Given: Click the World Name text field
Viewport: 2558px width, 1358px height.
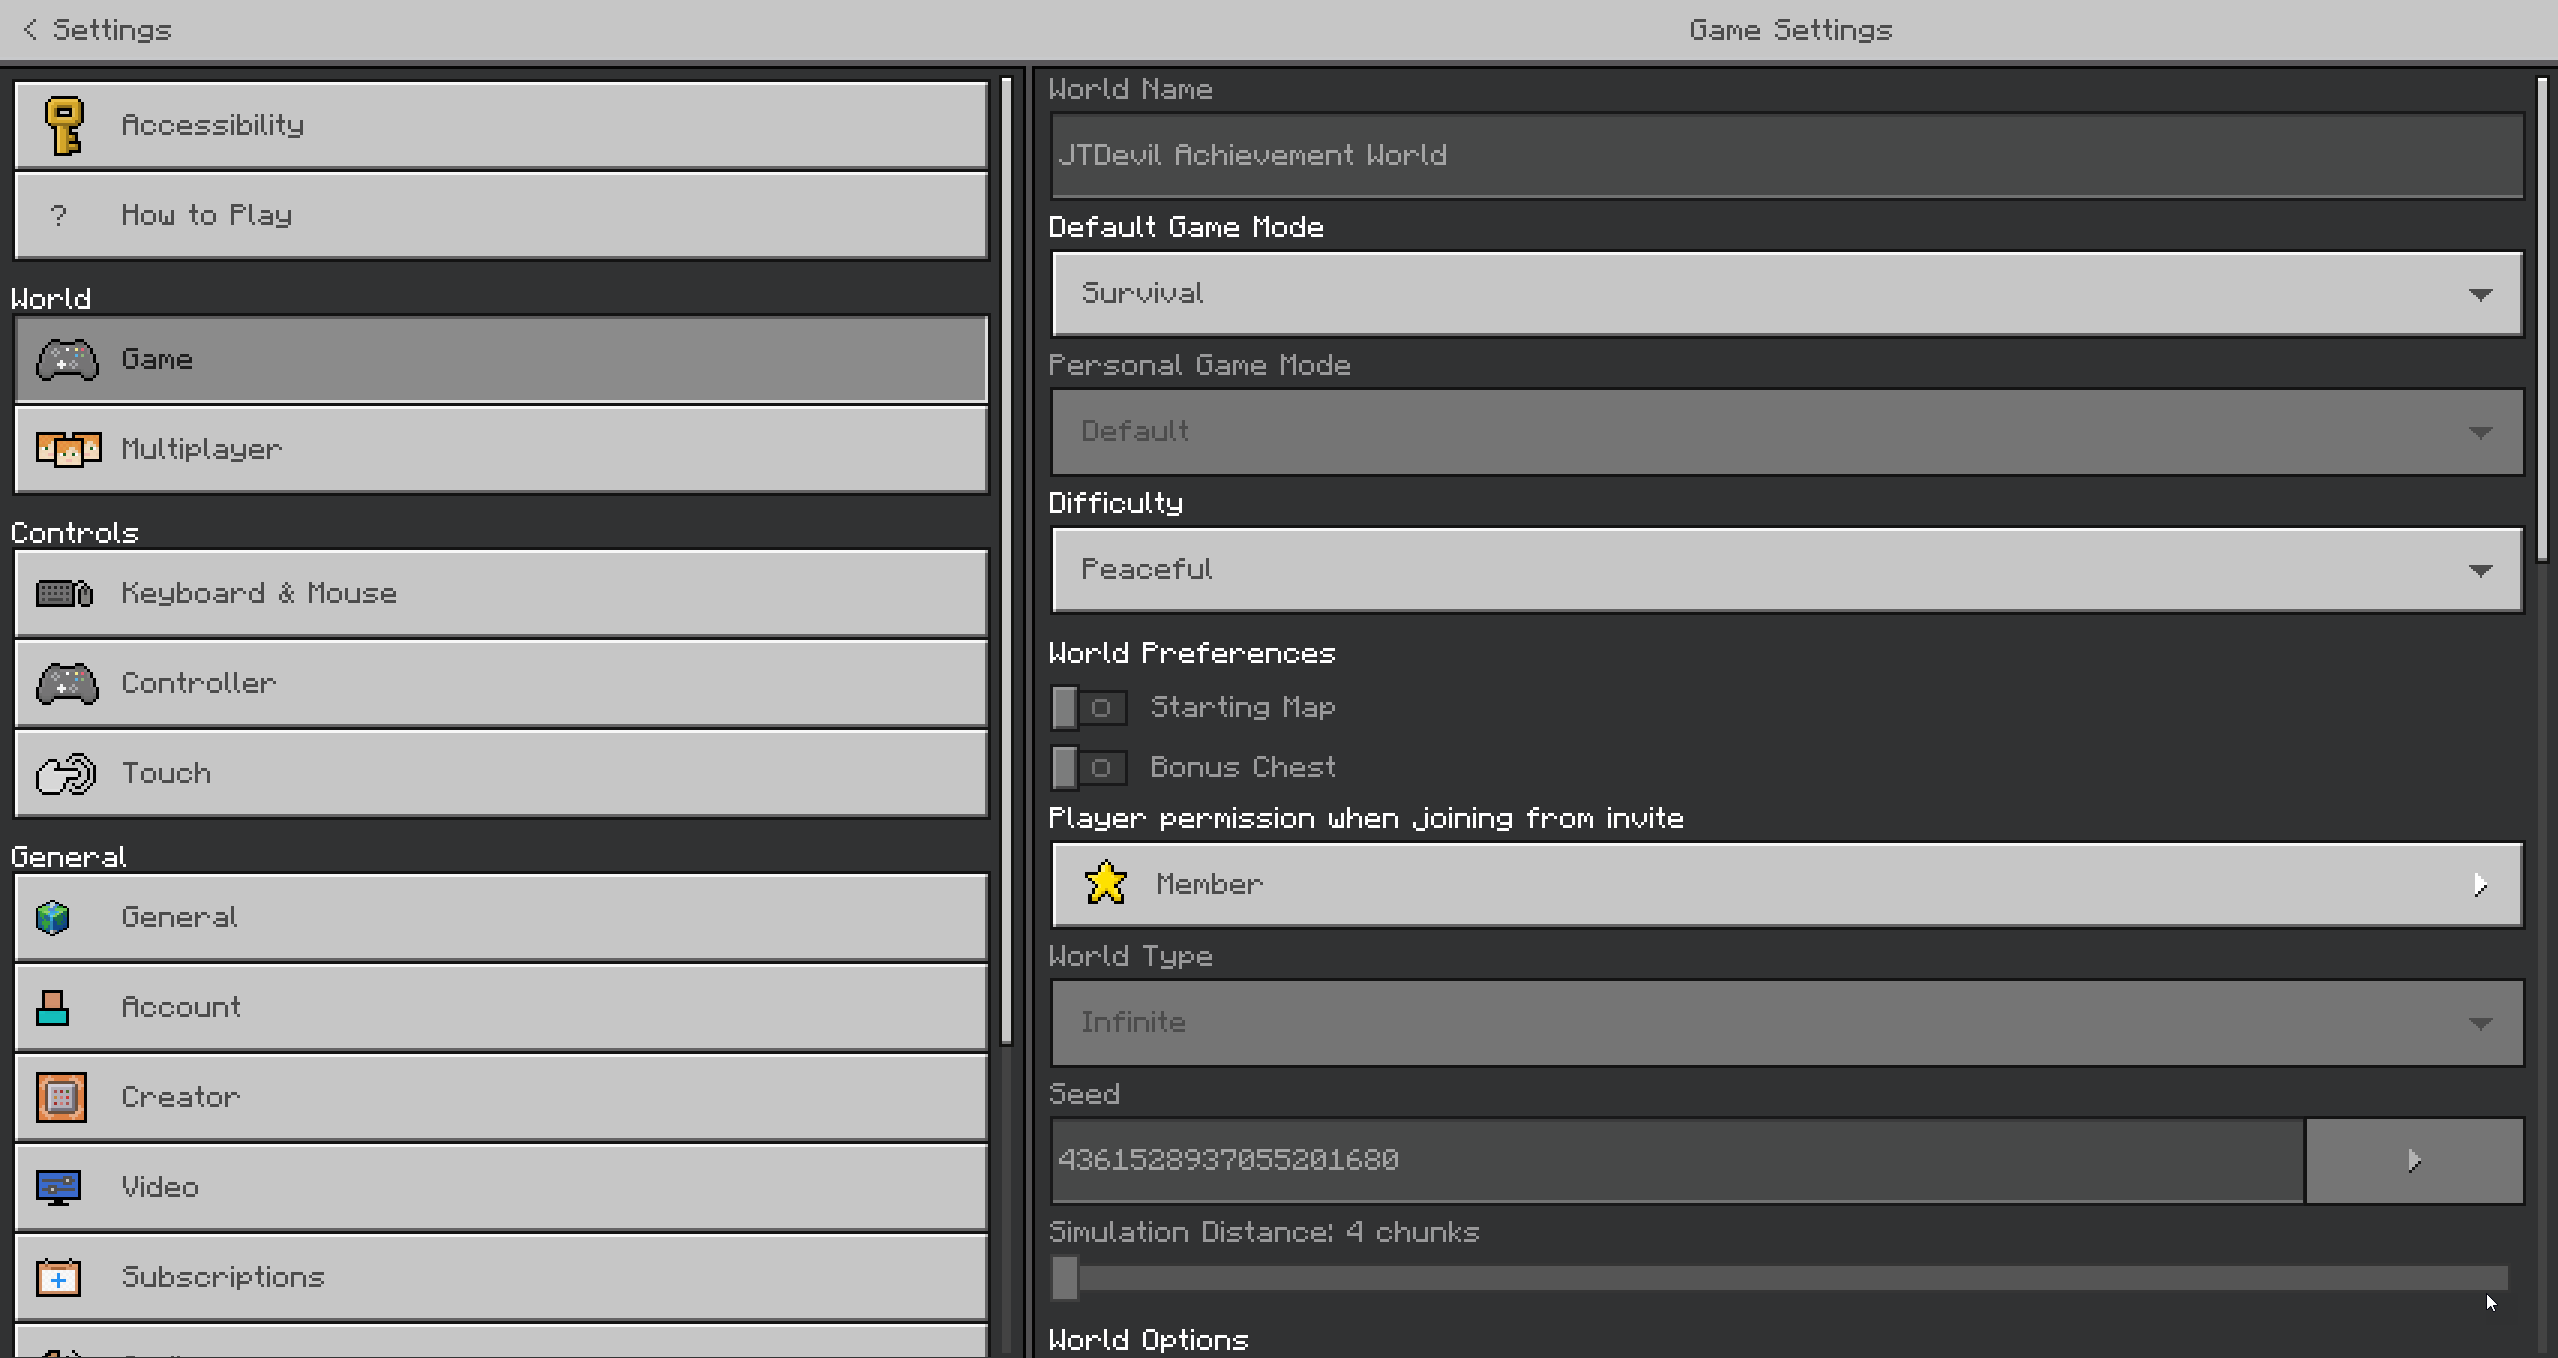Looking at the screenshot, I should tap(1786, 156).
